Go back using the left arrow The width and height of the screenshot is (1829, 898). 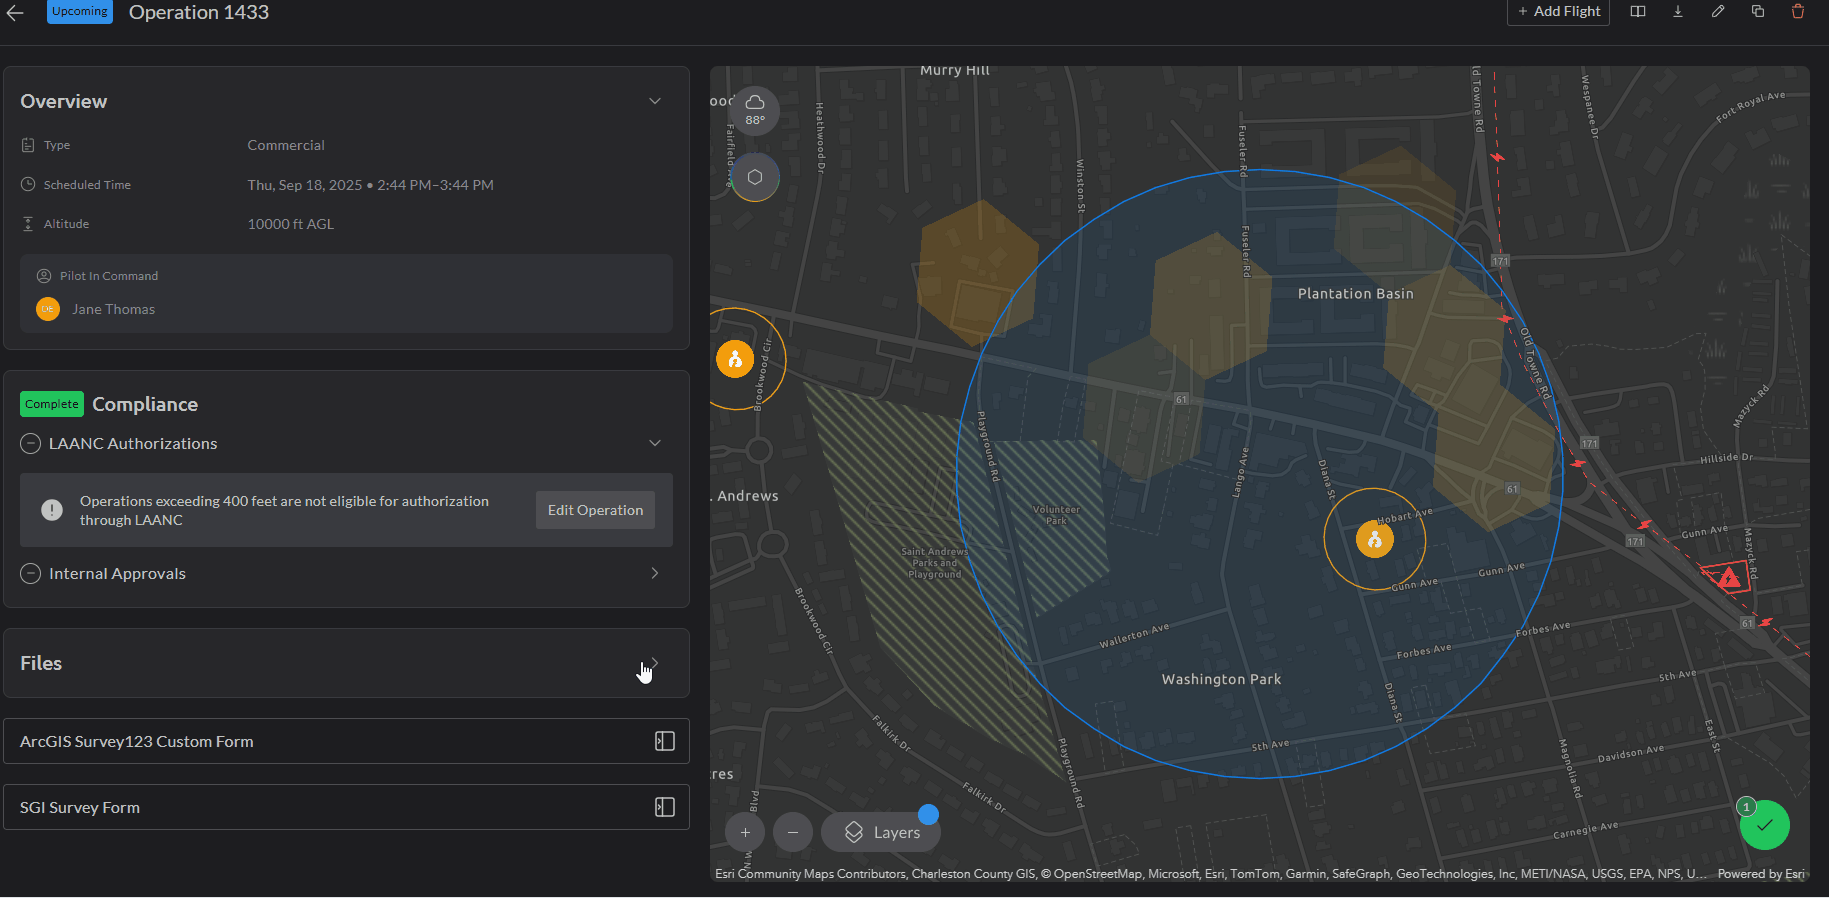point(15,13)
